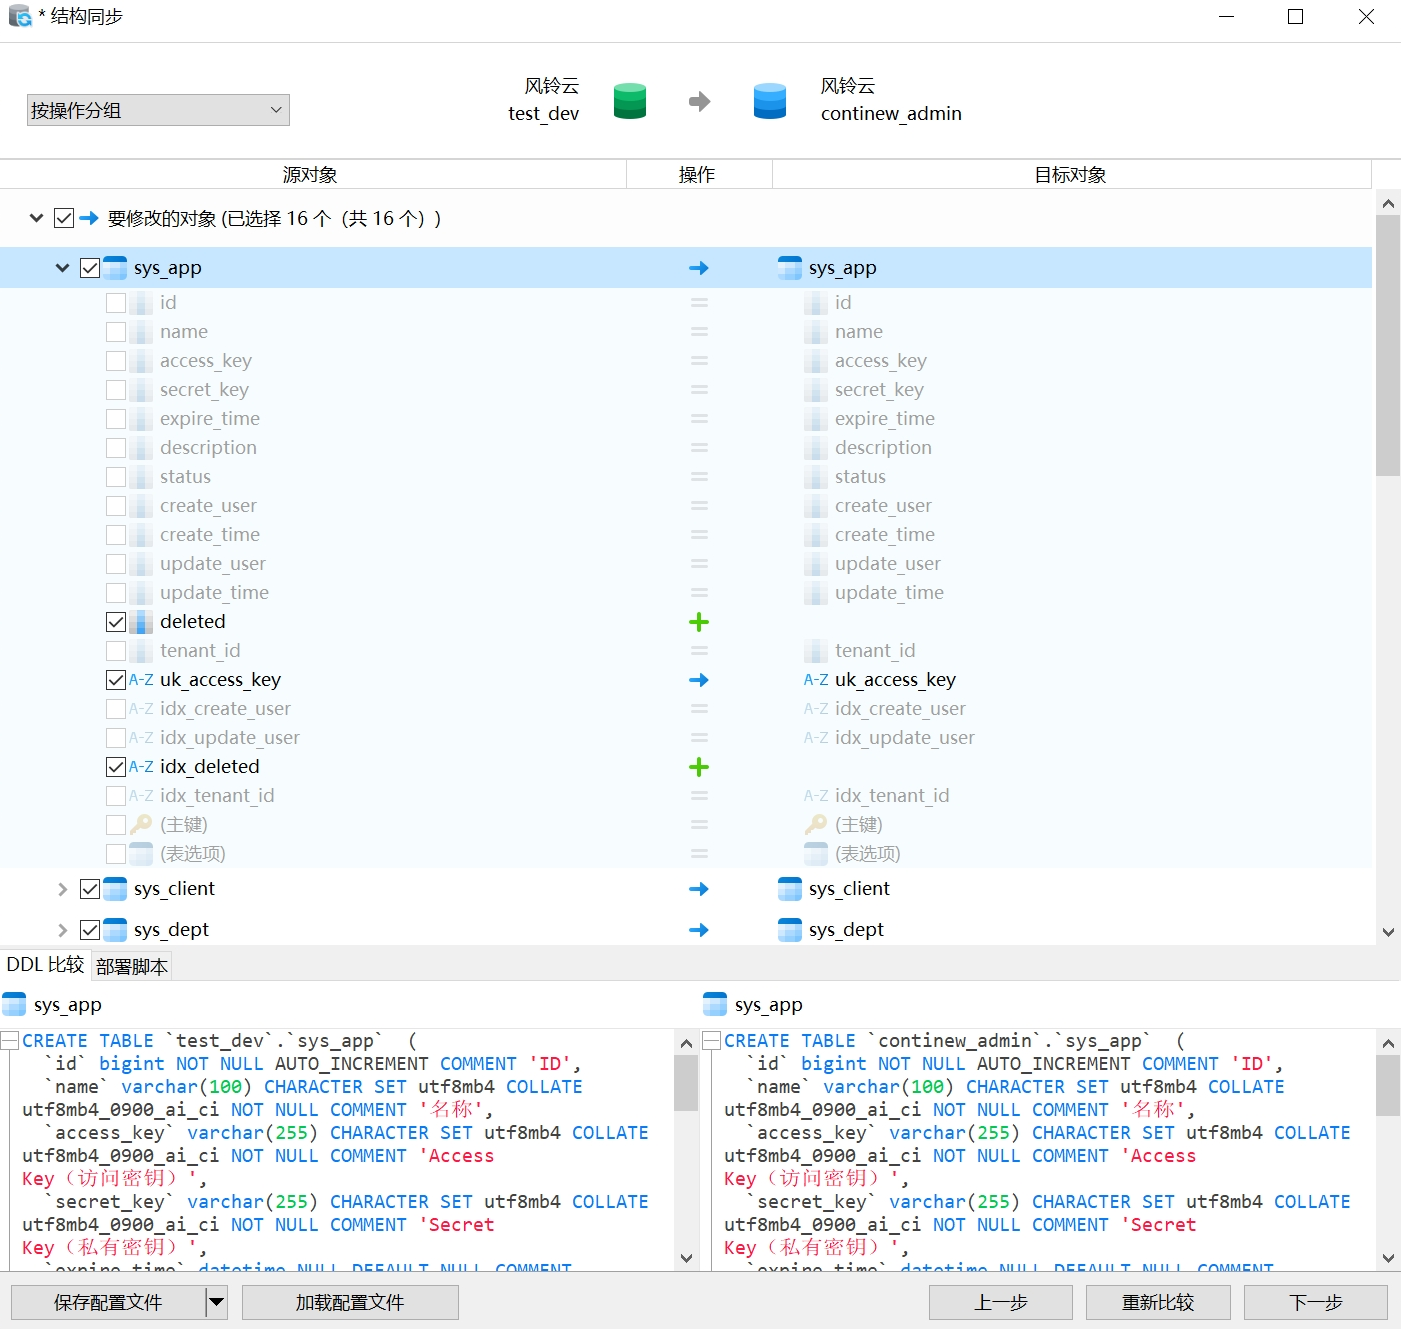Click the green source database icon

[629, 101]
